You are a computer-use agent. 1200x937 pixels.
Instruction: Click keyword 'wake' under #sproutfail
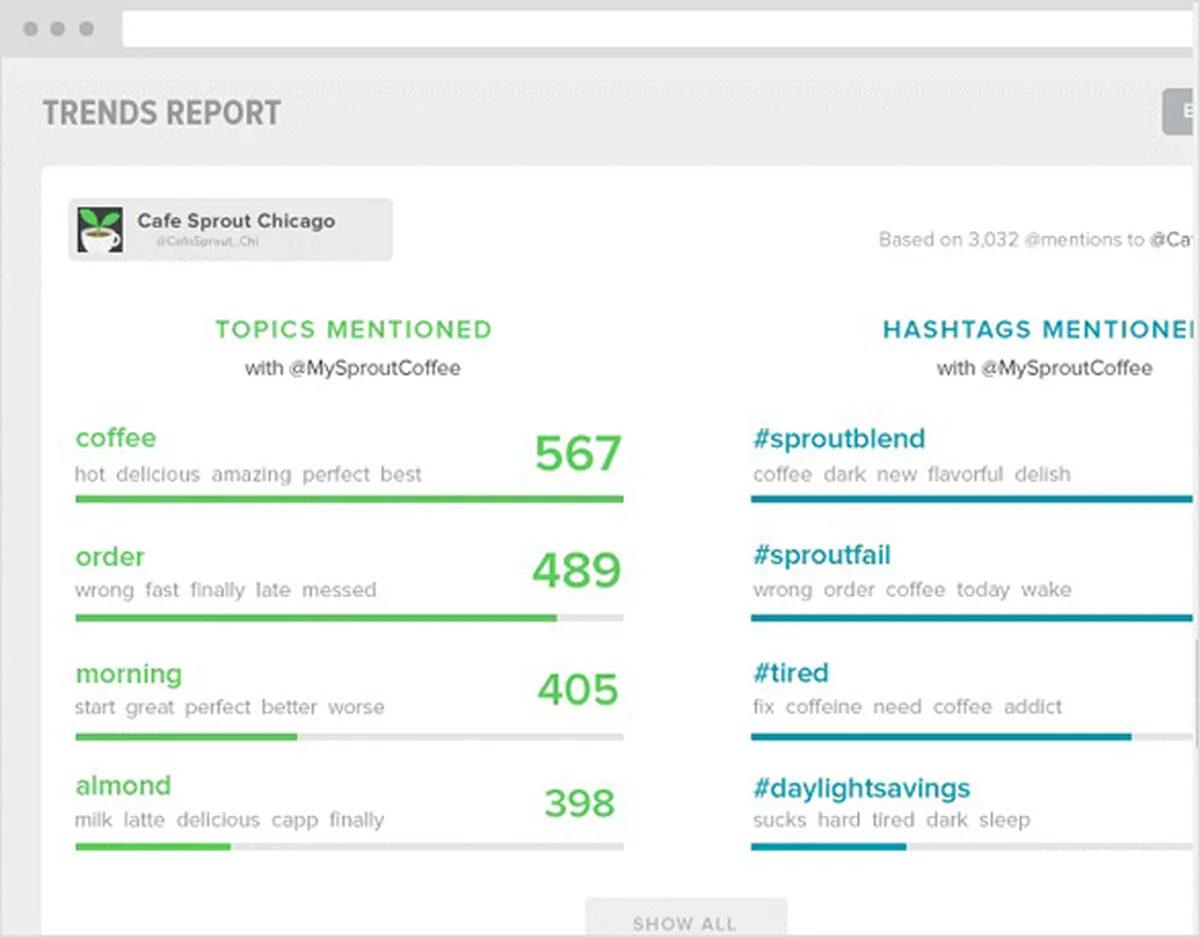[1046, 590]
